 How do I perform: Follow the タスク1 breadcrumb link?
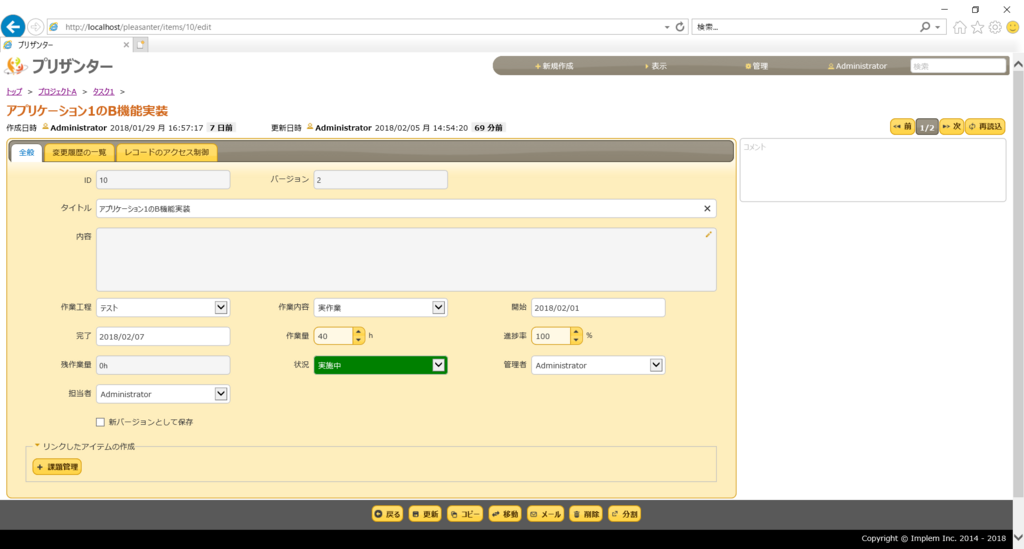pos(103,91)
